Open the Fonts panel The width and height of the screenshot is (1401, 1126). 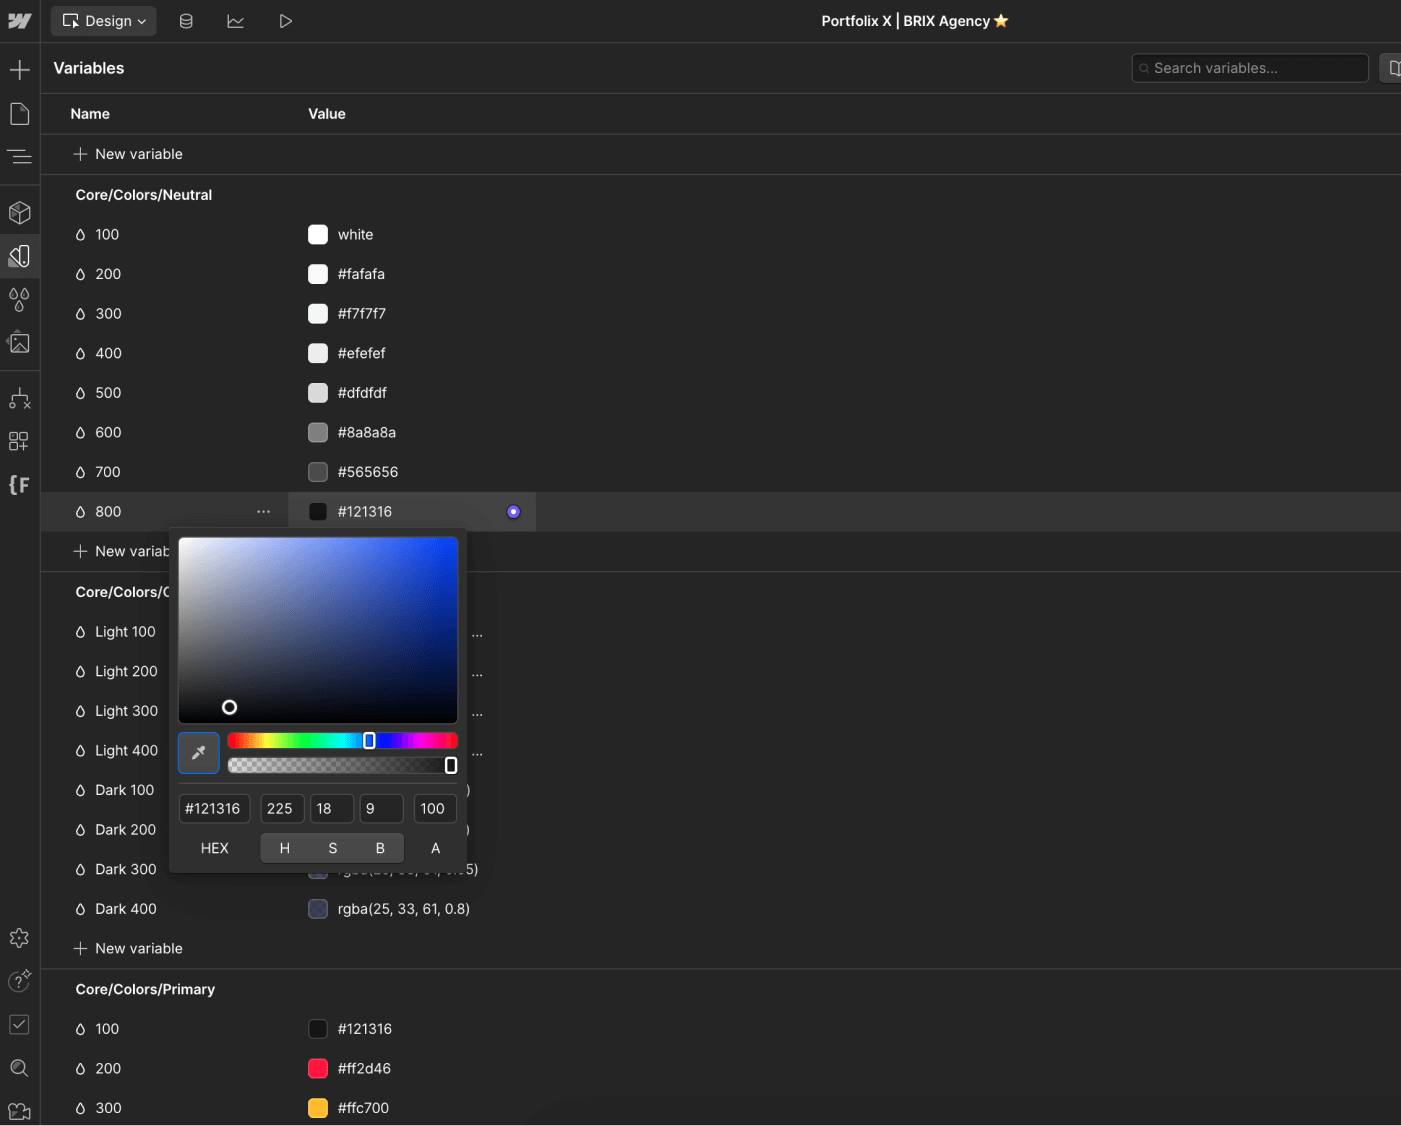pos(20,485)
